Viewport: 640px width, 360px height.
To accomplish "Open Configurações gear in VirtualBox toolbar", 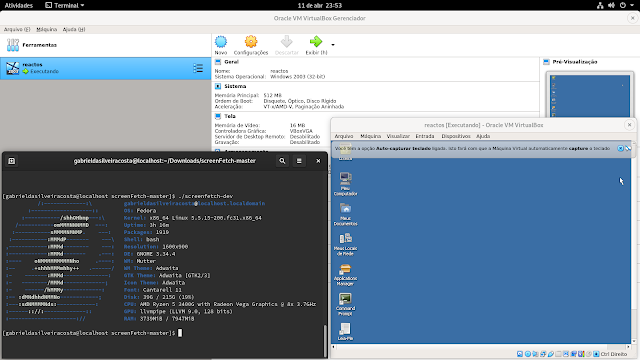I will (251, 42).
